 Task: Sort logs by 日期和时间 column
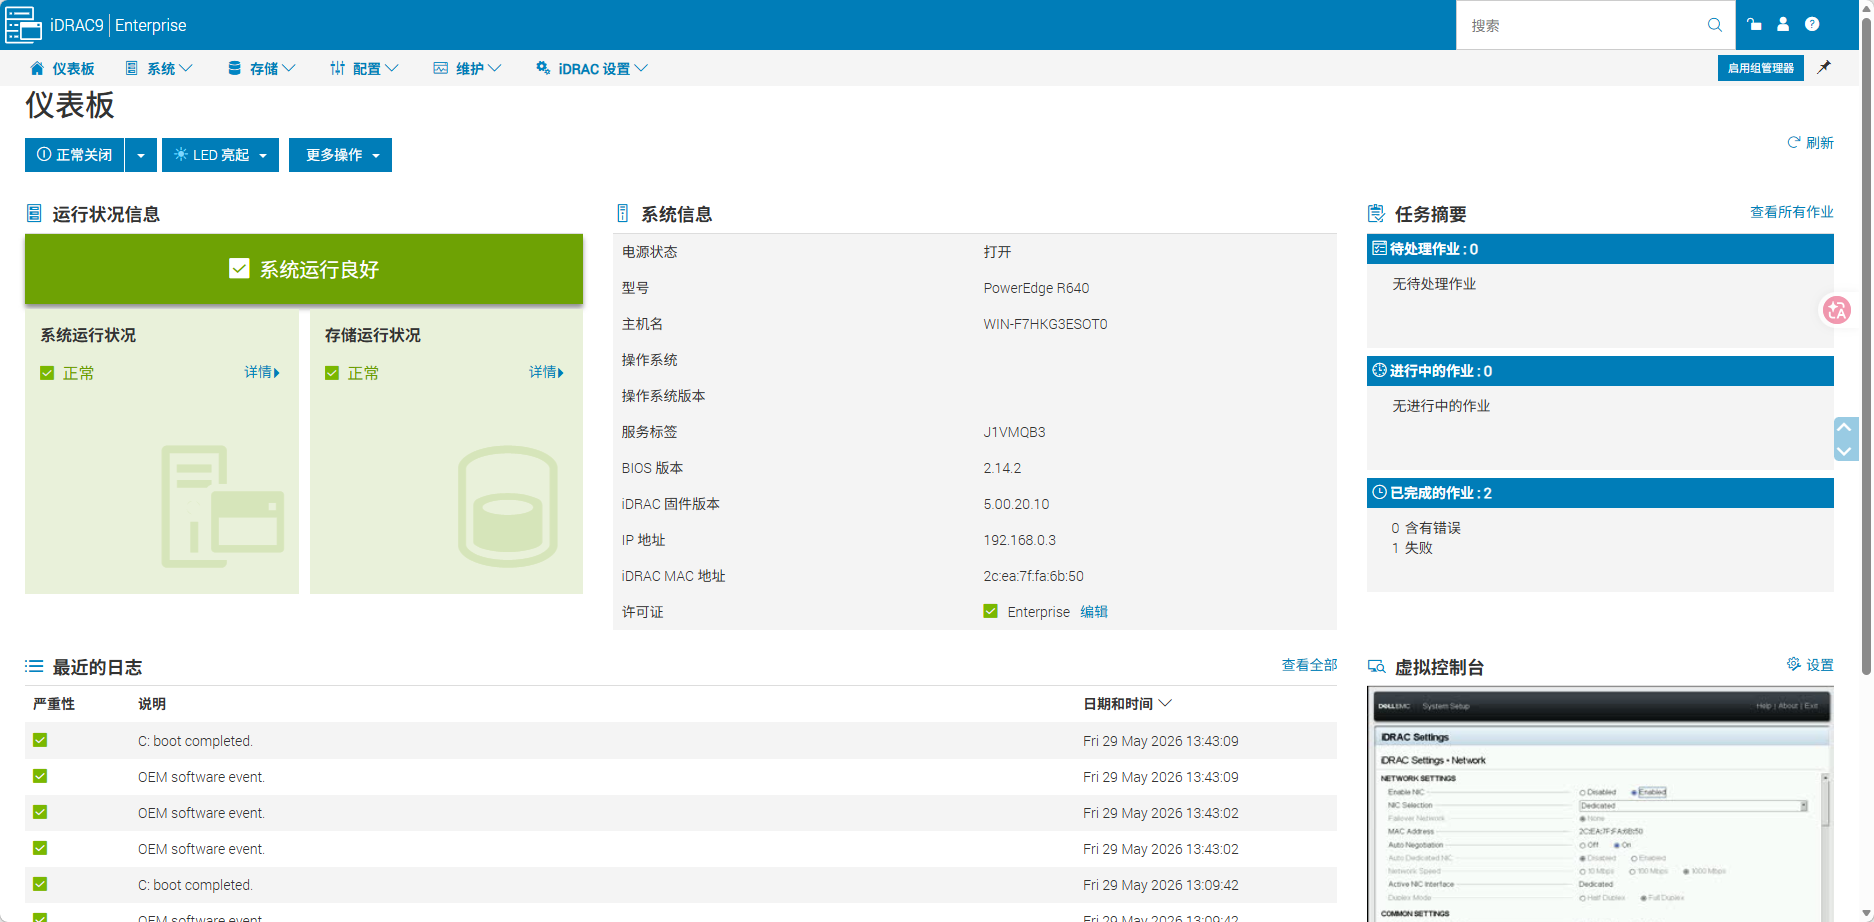(x=1127, y=704)
